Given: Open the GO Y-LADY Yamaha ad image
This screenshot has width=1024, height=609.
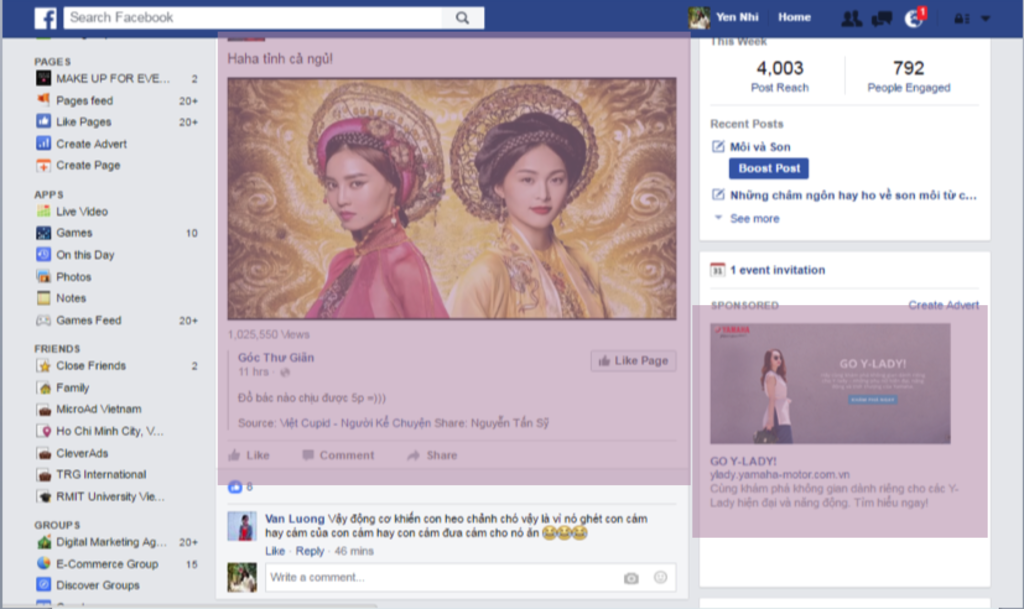Looking at the screenshot, I should click(830, 384).
